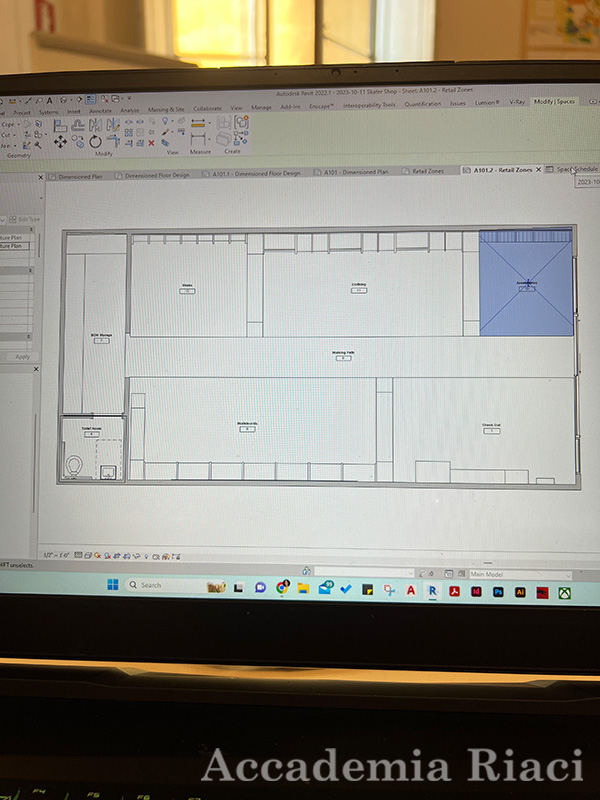This screenshot has height=800, width=600.
Task: Select the Walking Path space tag
Action: (343, 356)
